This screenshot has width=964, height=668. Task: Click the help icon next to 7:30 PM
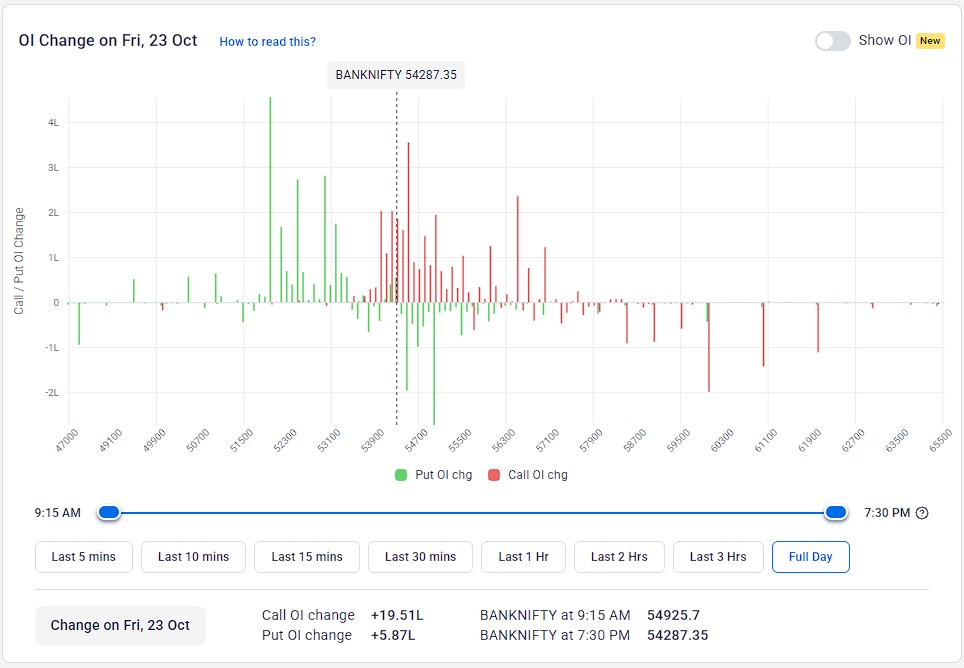922,513
